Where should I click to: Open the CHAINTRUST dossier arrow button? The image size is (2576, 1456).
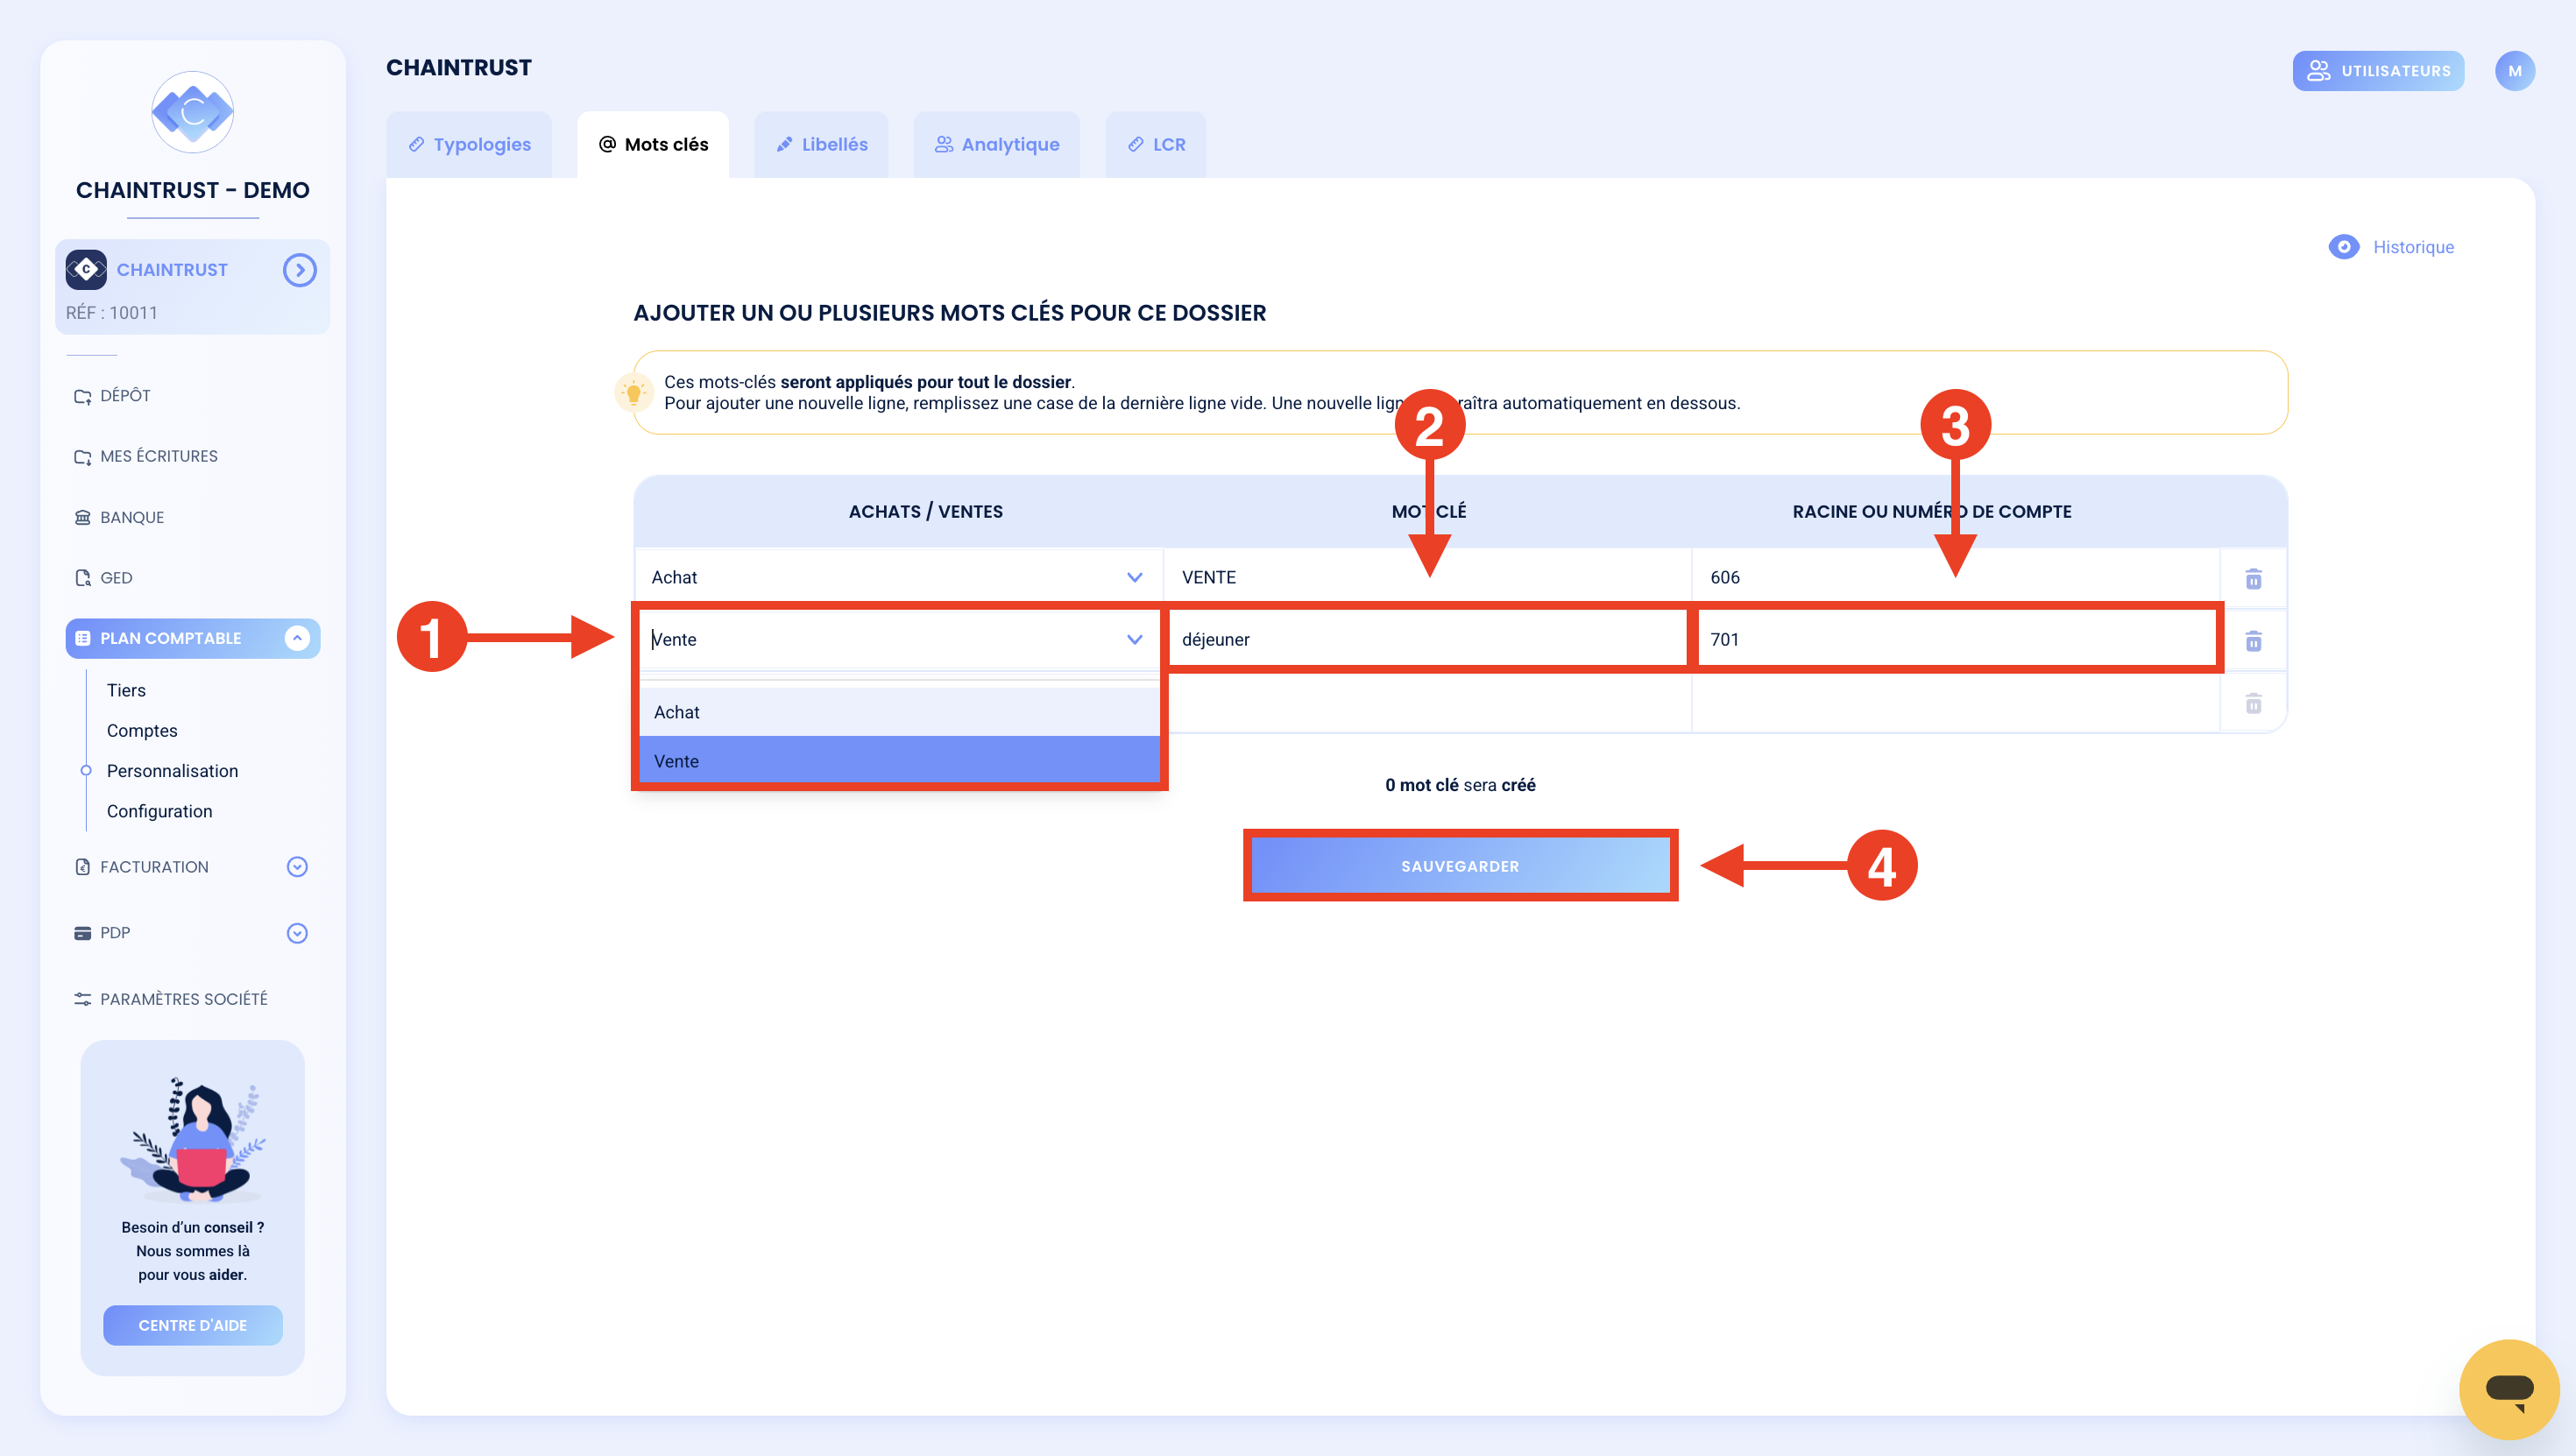pos(299,270)
